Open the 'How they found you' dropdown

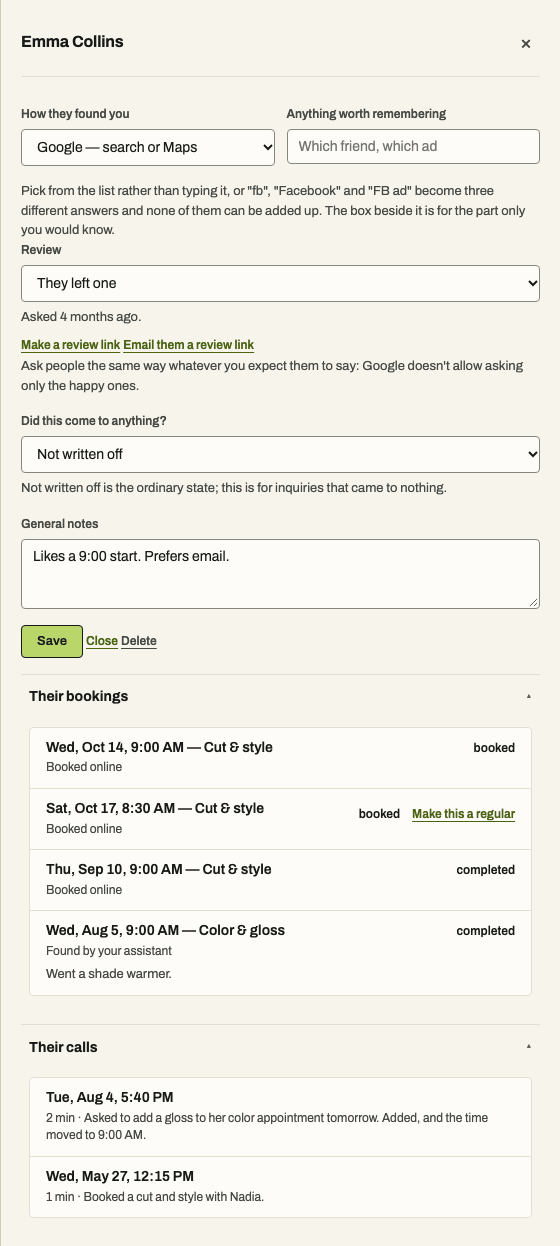[x=148, y=147]
